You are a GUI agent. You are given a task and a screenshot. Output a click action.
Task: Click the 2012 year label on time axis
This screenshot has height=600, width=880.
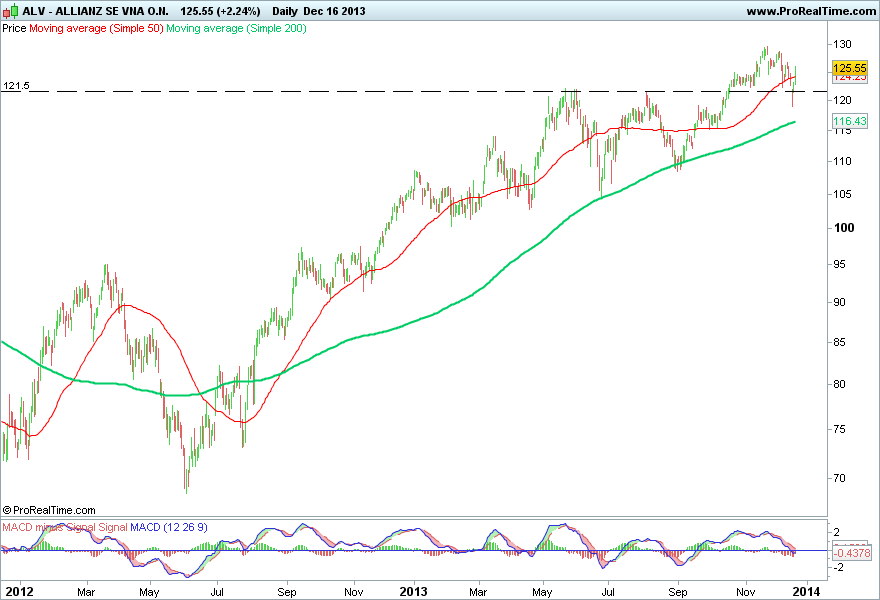pyautogui.click(x=19, y=592)
